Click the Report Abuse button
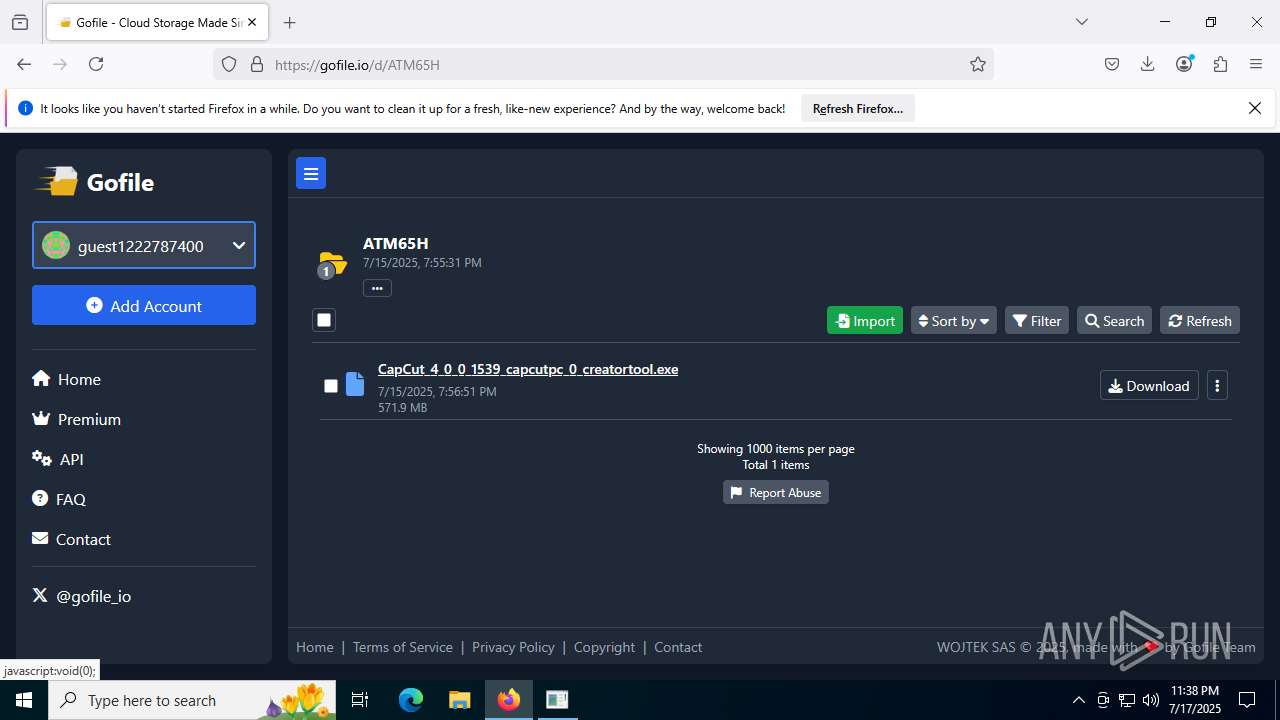 pyautogui.click(x=776, y=493)
